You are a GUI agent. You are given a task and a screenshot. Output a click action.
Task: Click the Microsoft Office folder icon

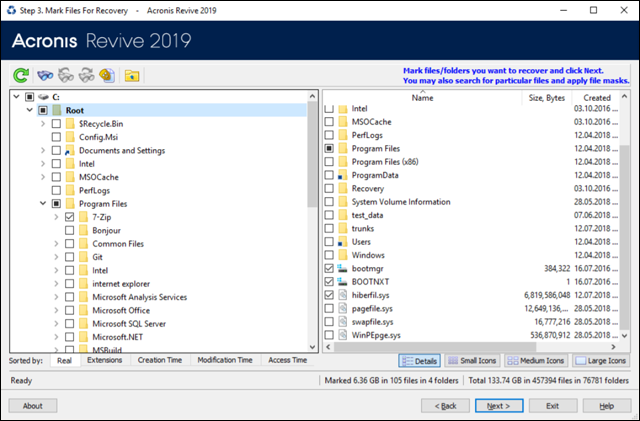[x=83, y=310]
